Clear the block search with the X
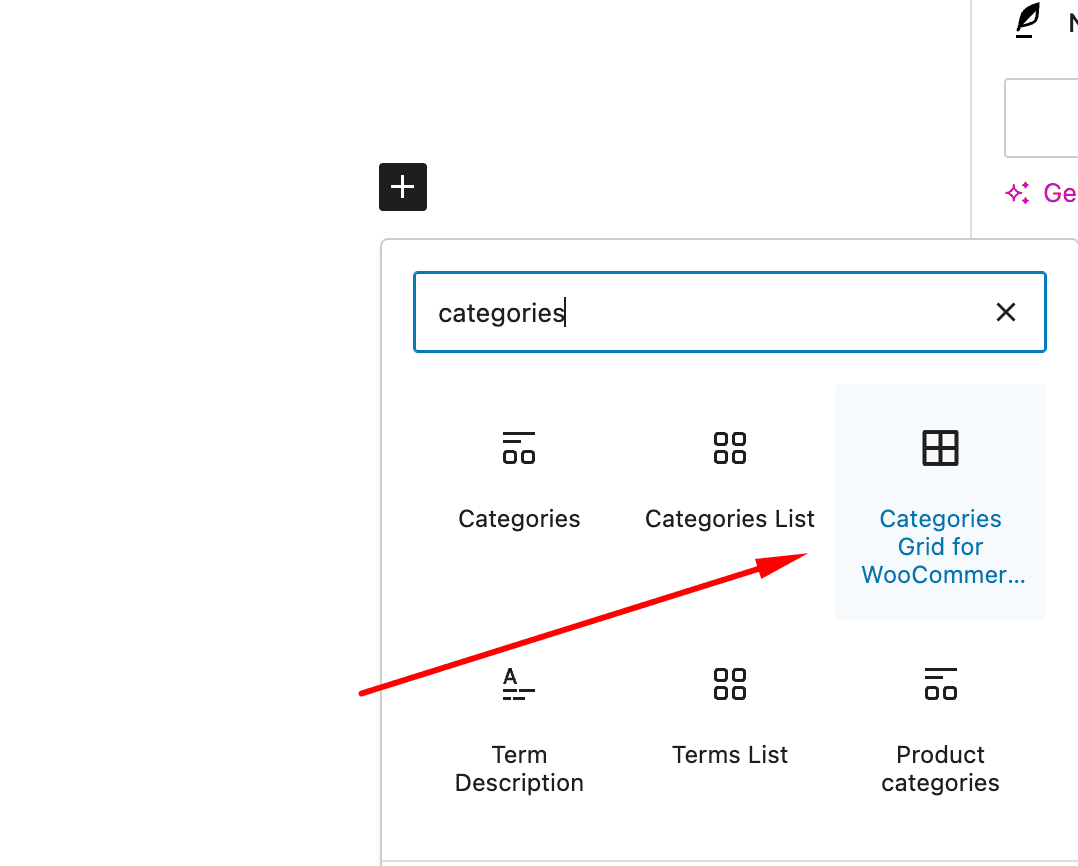Screen dimensions: 1078x866 coord(1005,312)
